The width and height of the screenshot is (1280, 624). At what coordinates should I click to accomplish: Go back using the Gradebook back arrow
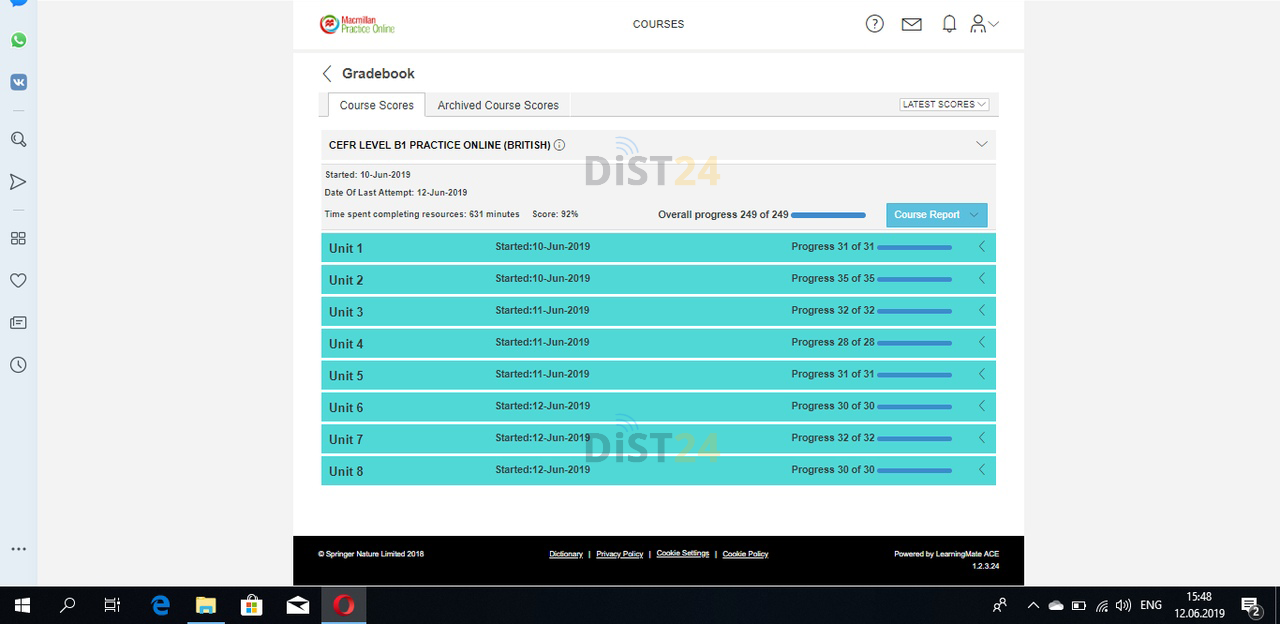point(327,73)
